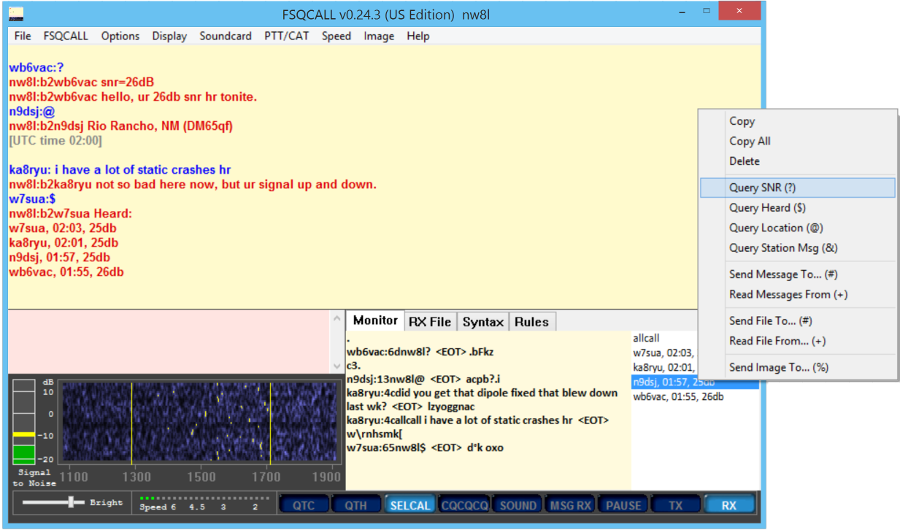
Task: Choose Copy All from the context menu
Action: tap(798, 141)
